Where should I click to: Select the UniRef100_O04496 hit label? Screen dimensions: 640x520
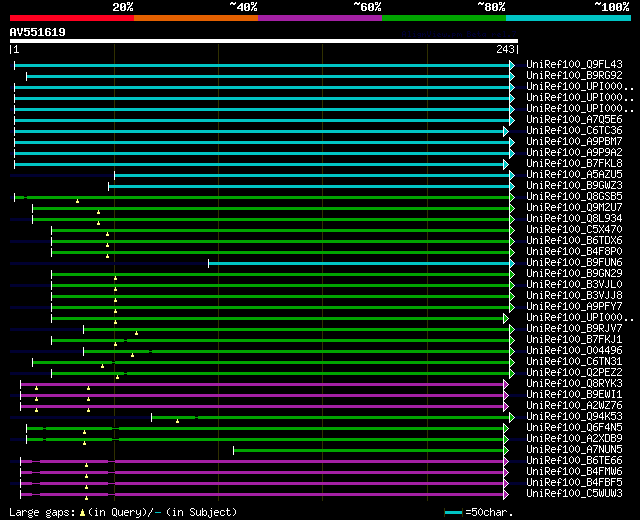pos(575,351)
